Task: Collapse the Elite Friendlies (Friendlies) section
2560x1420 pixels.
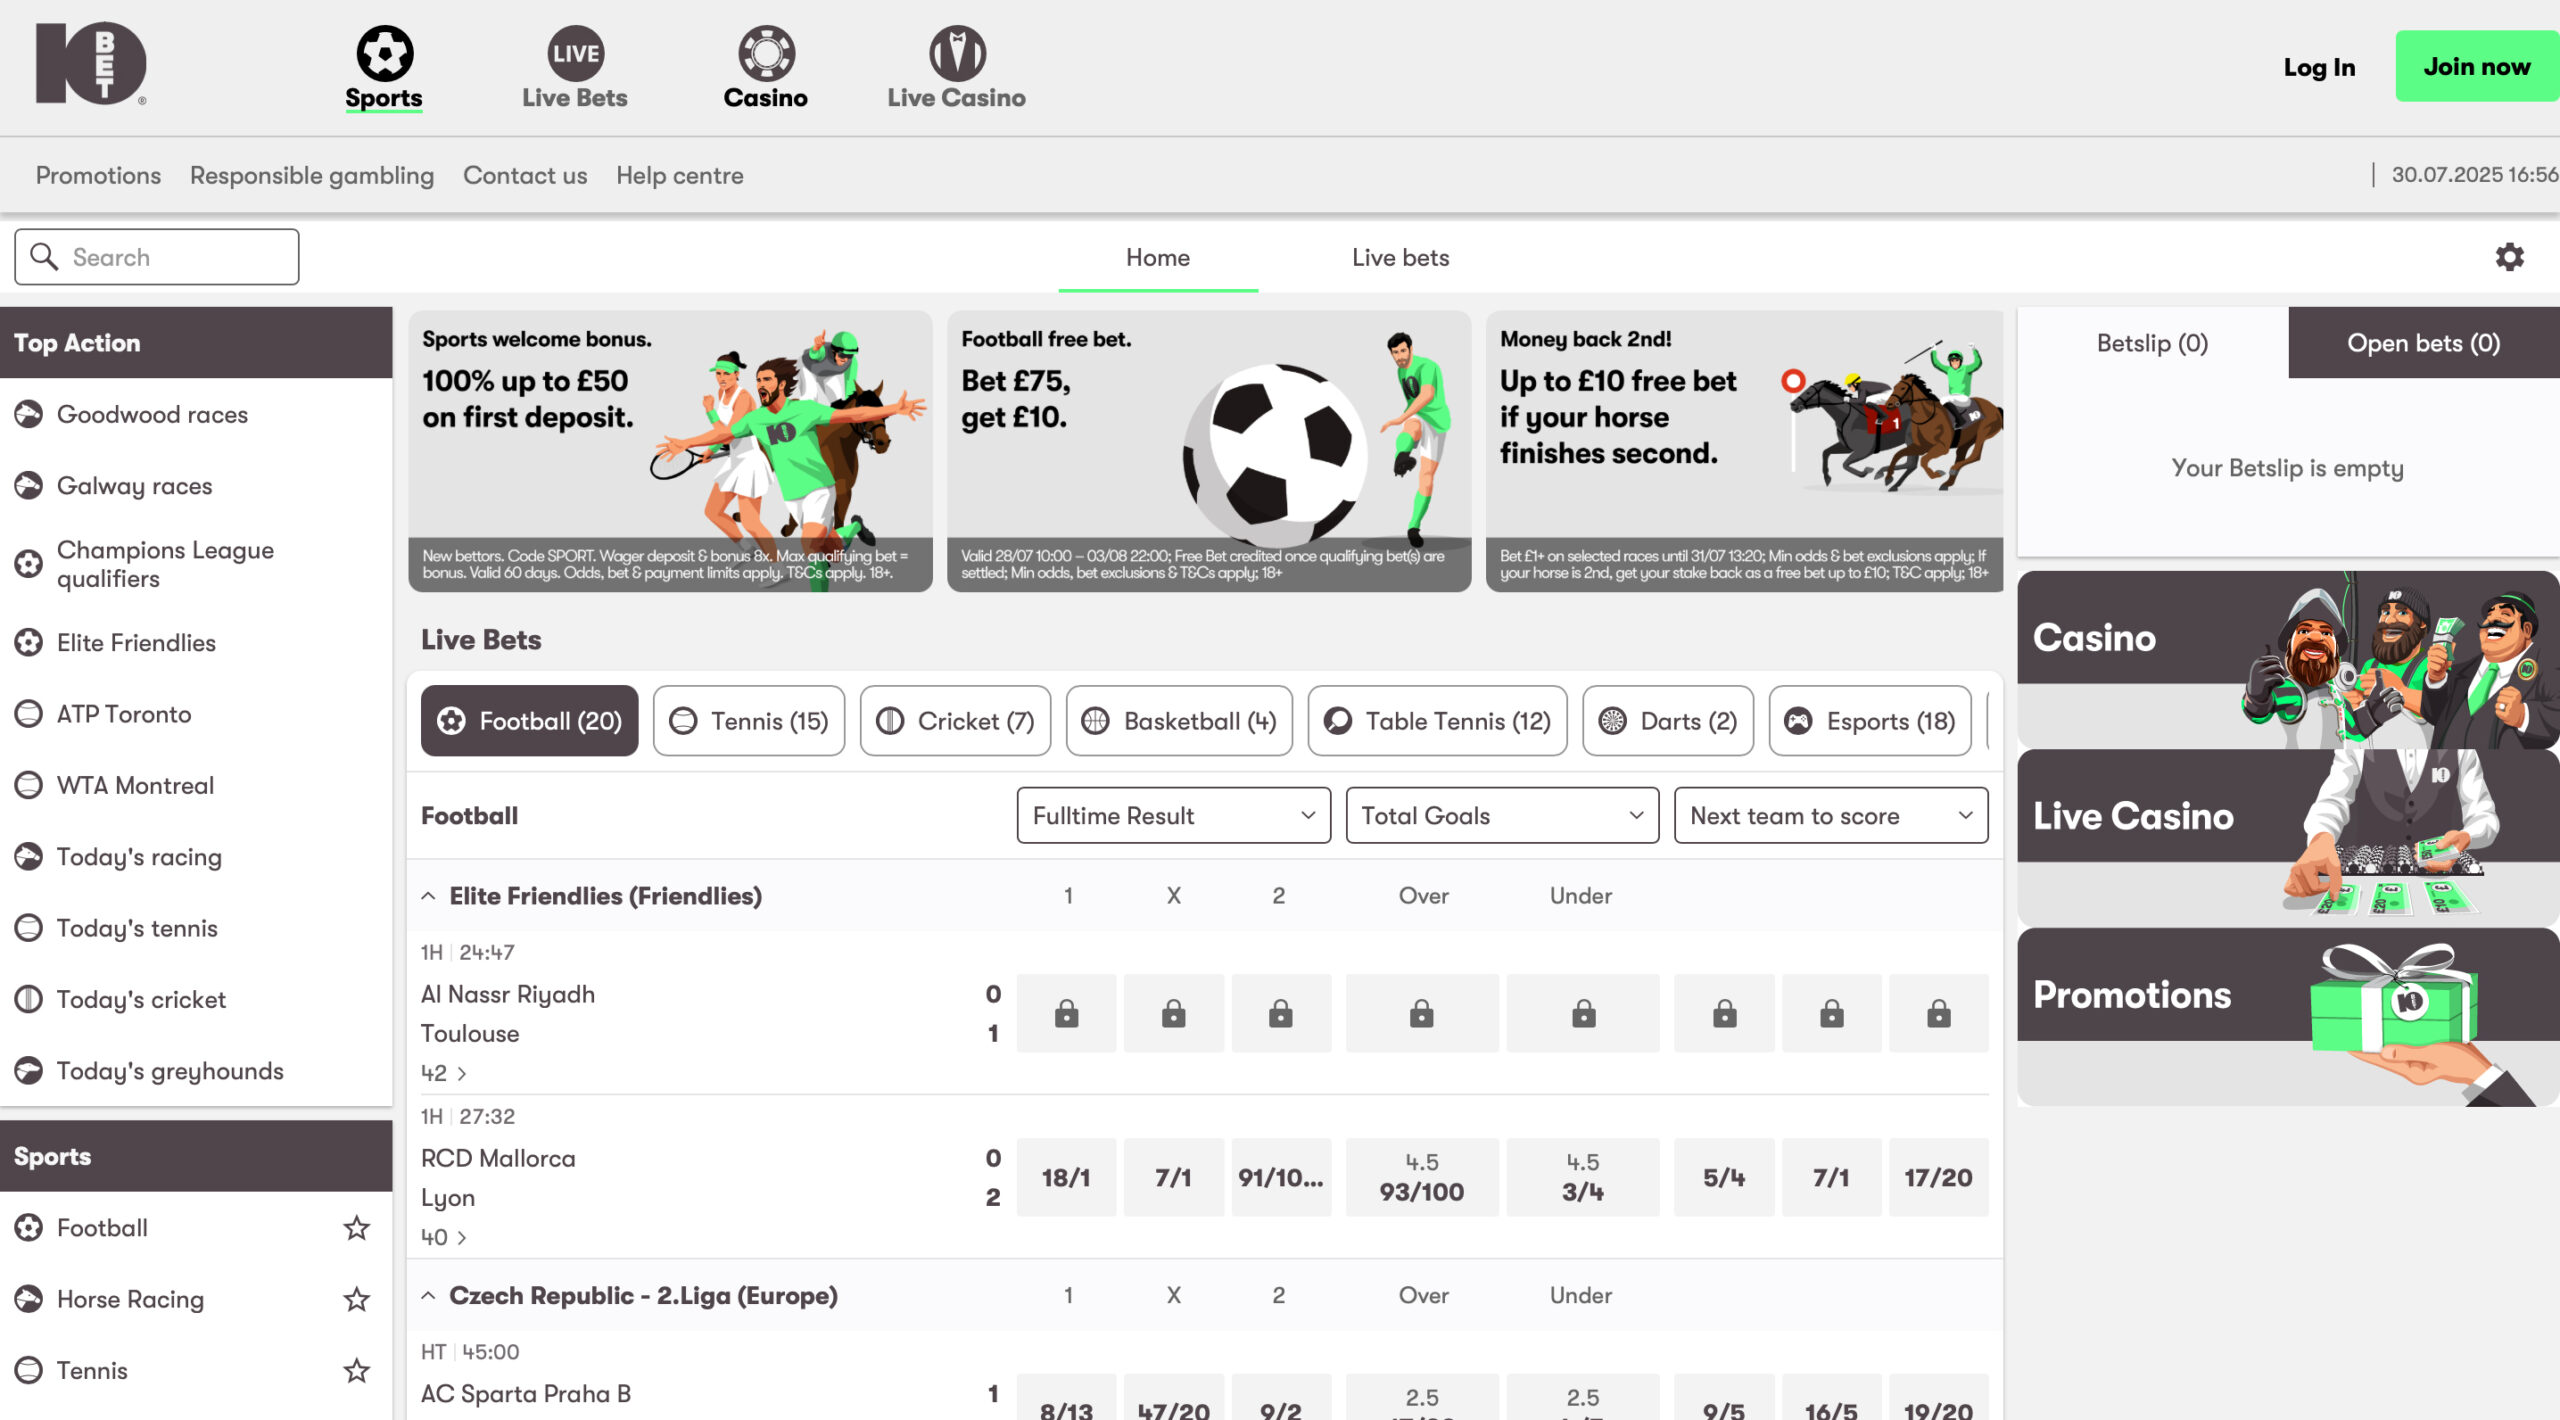Action: click(428, 895)
